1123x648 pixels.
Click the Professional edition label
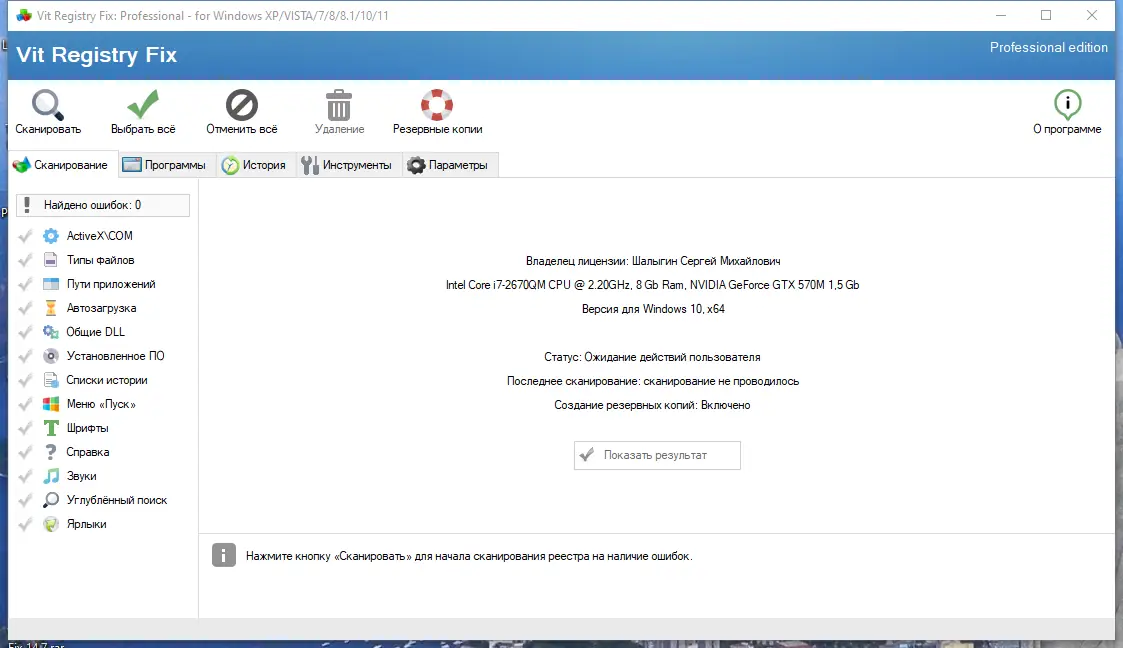point(1049,47)
